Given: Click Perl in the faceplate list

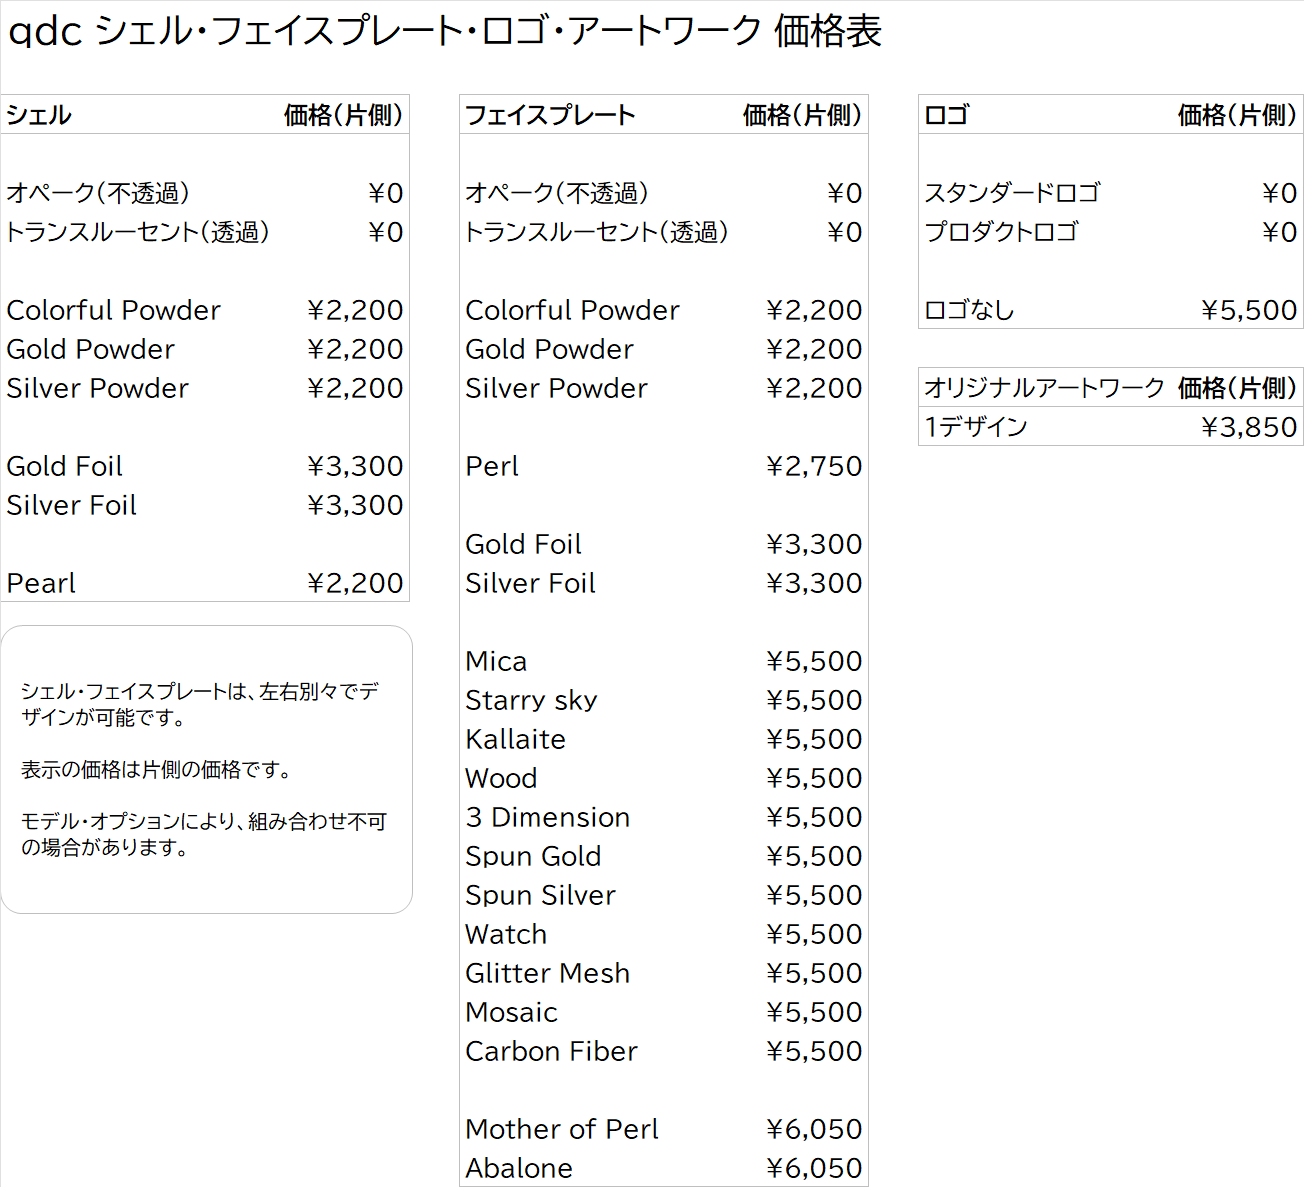Looking at the screenshot, I should tap(492, 466).
